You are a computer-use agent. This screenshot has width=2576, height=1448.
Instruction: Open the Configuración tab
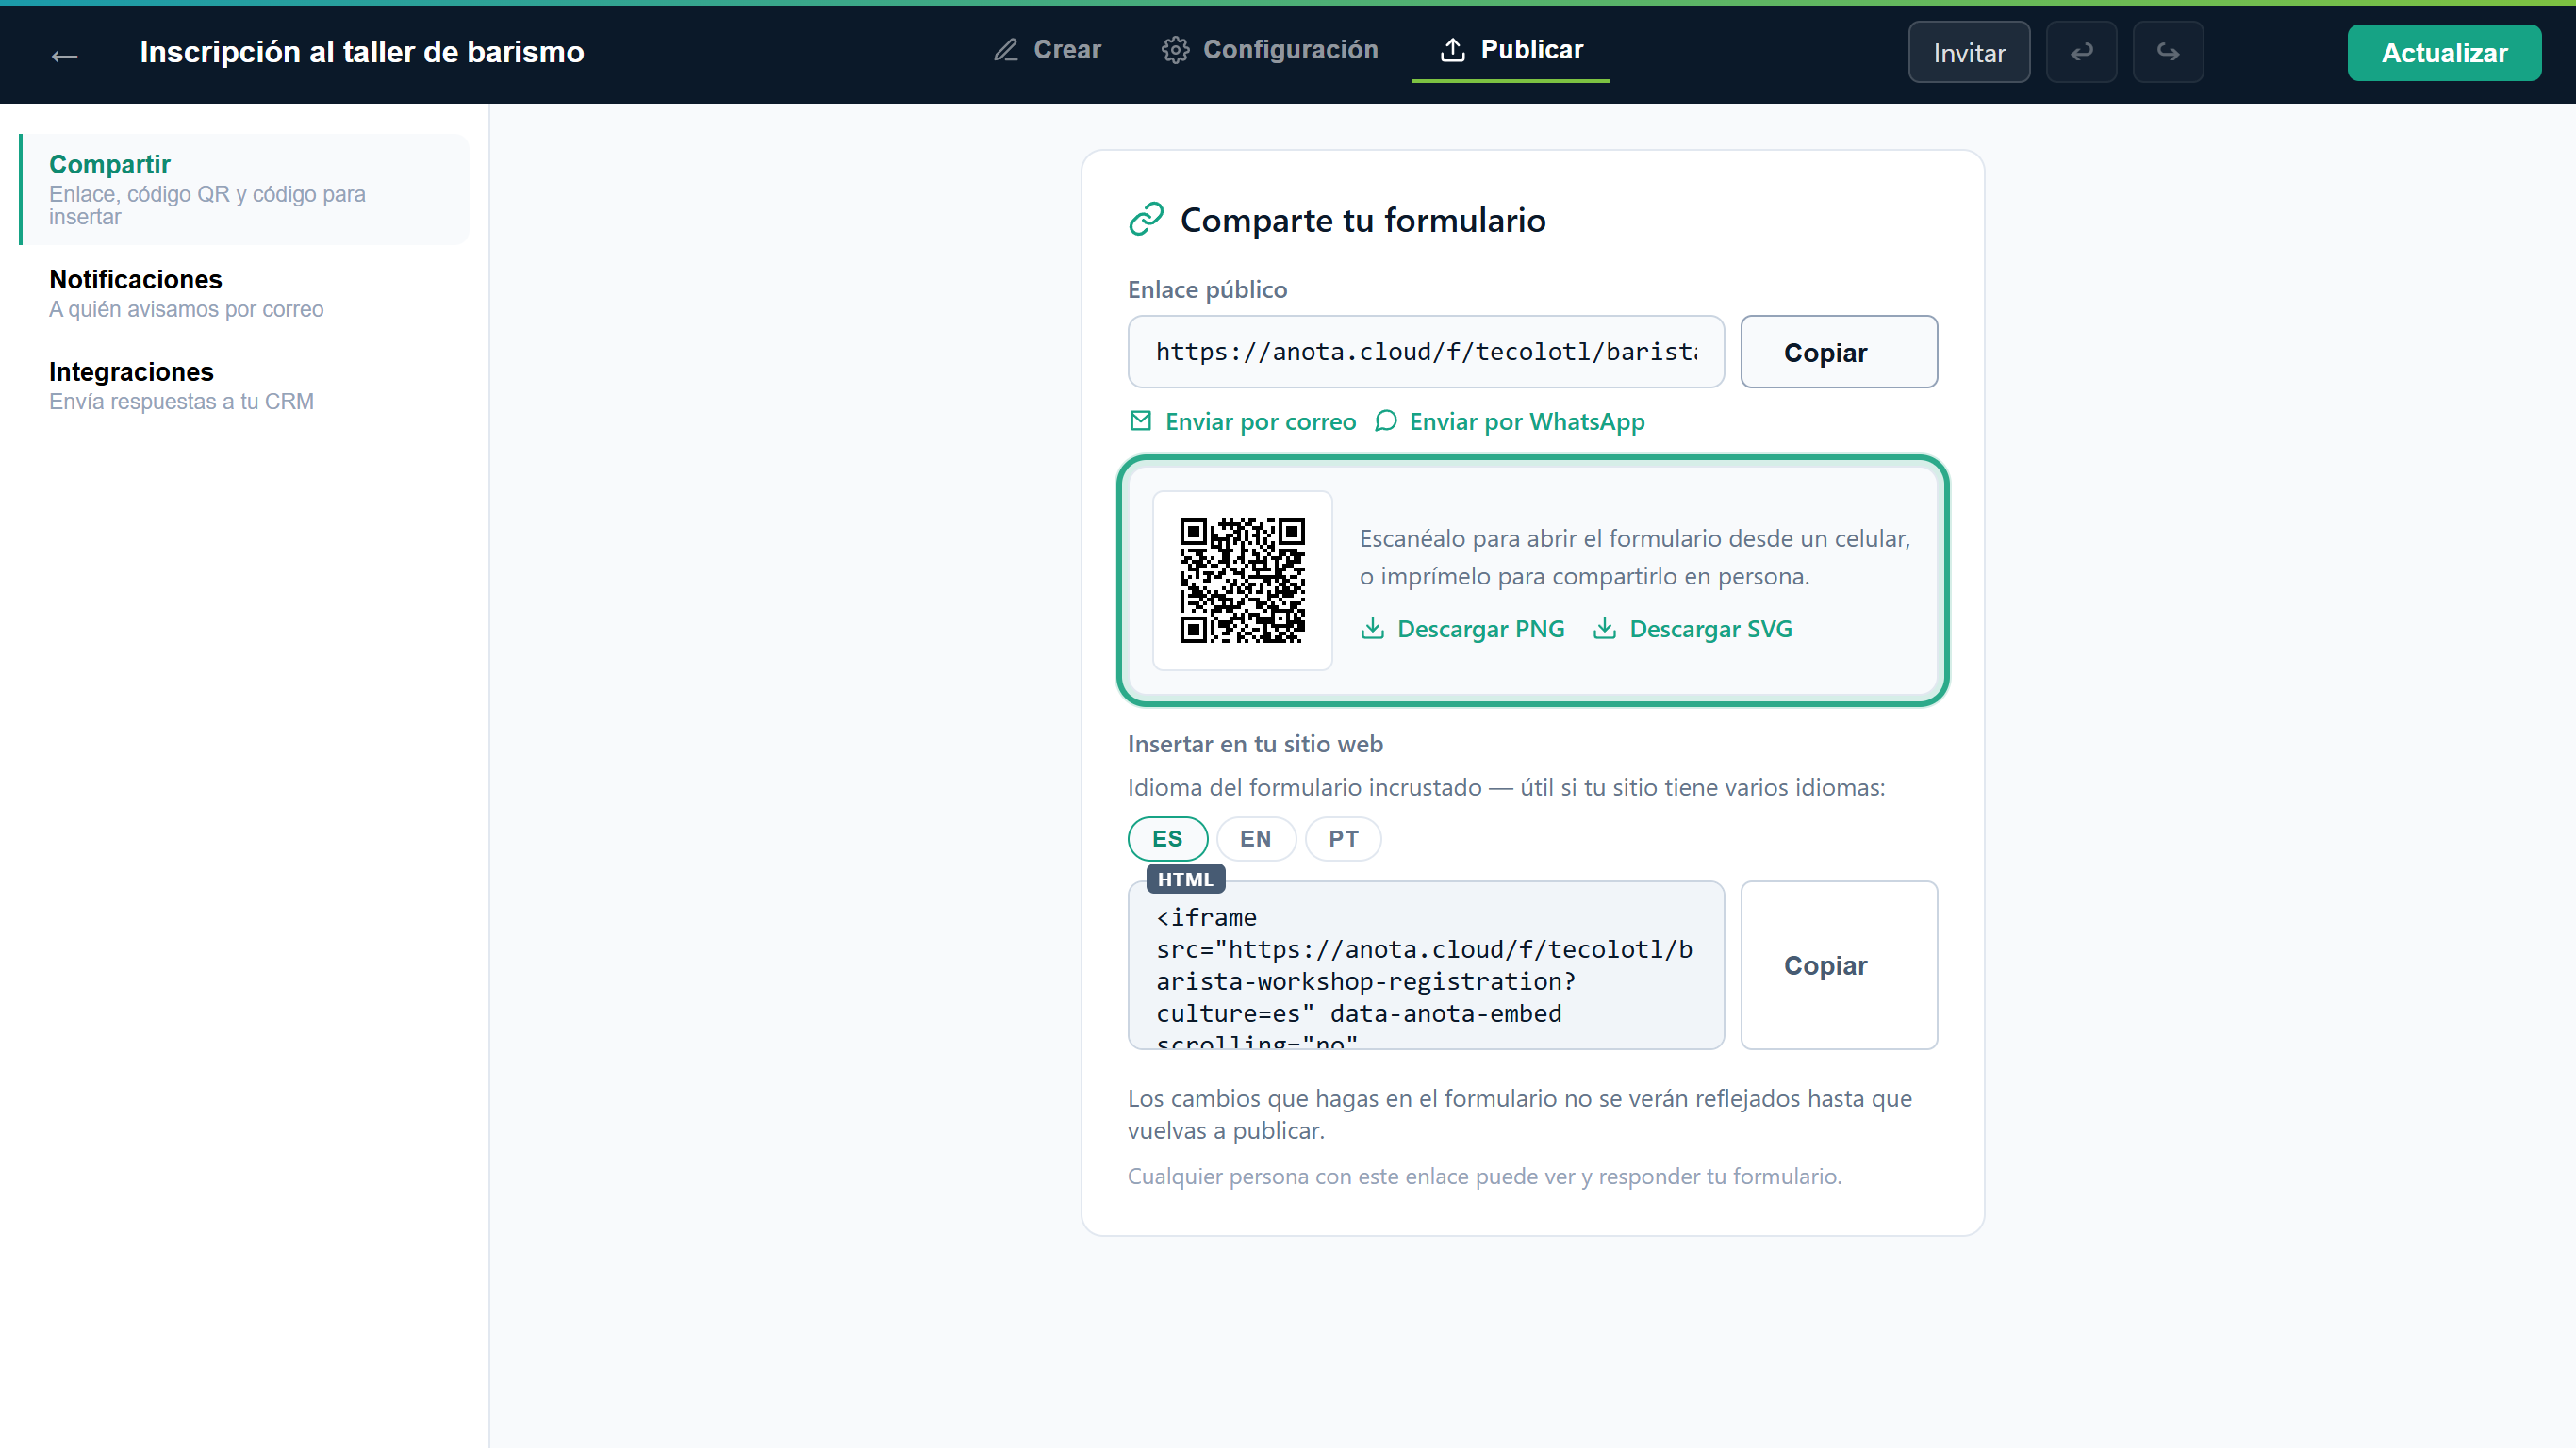(1270, 50)
